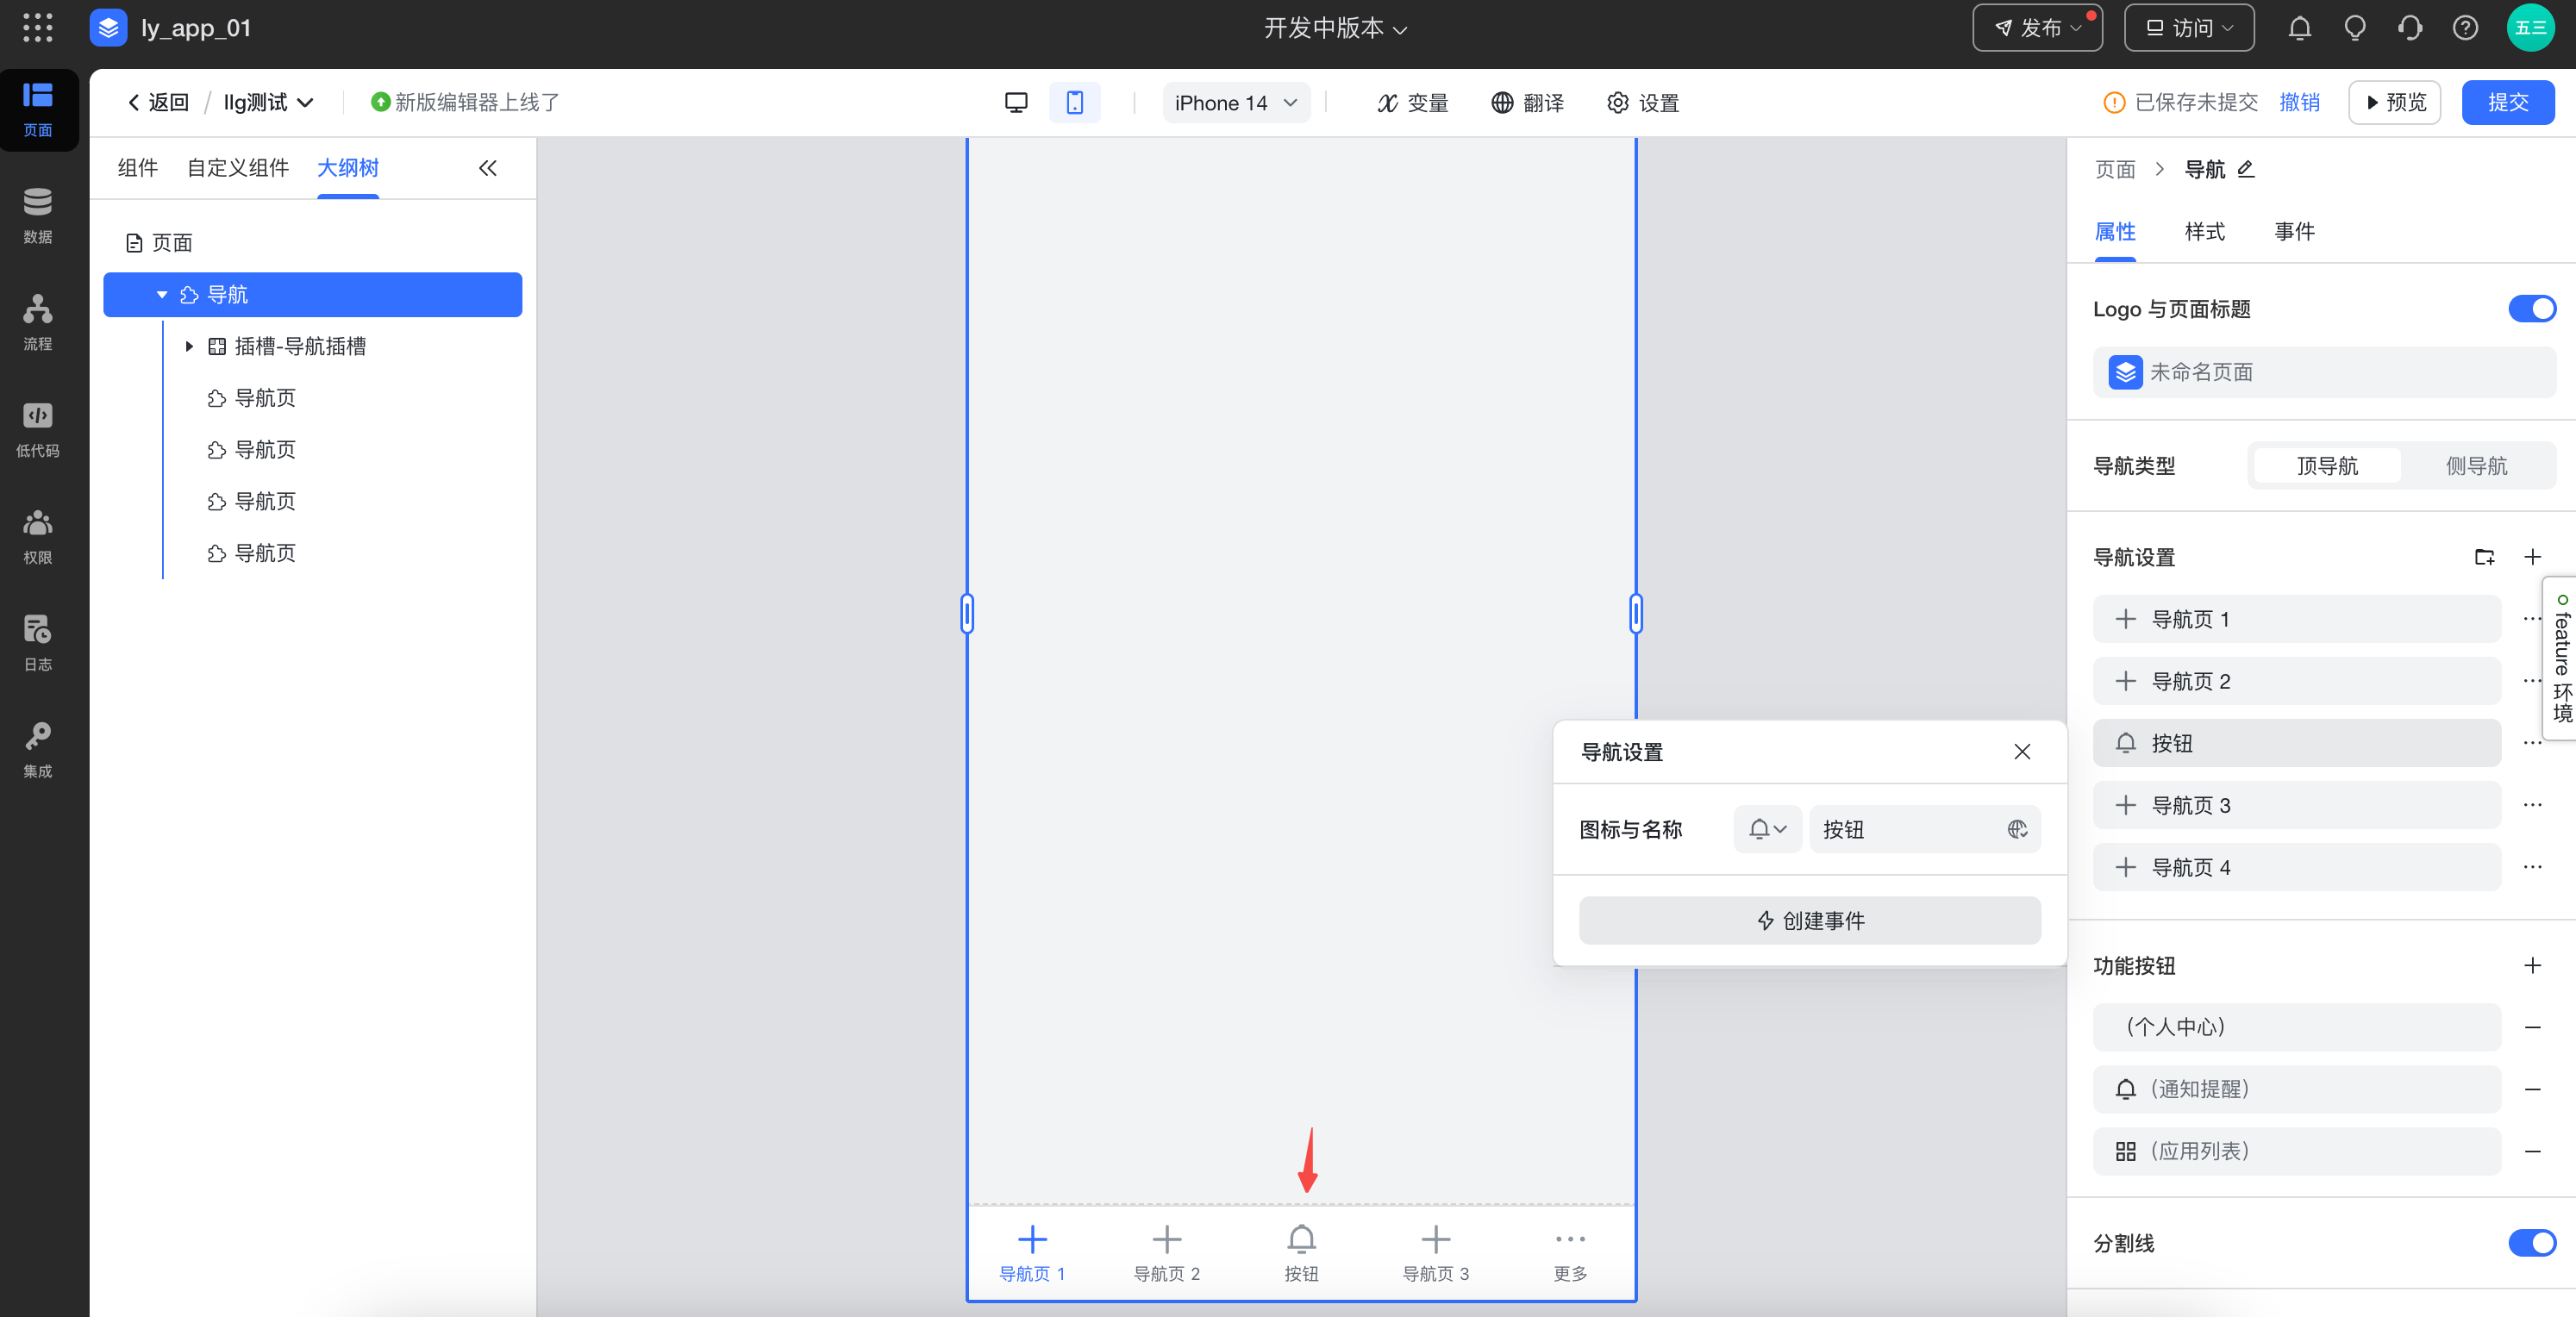2576x1317 pixels.
Task: Toggle the Logo 与页面标题 switch
Action: [x=2531, y=309]
